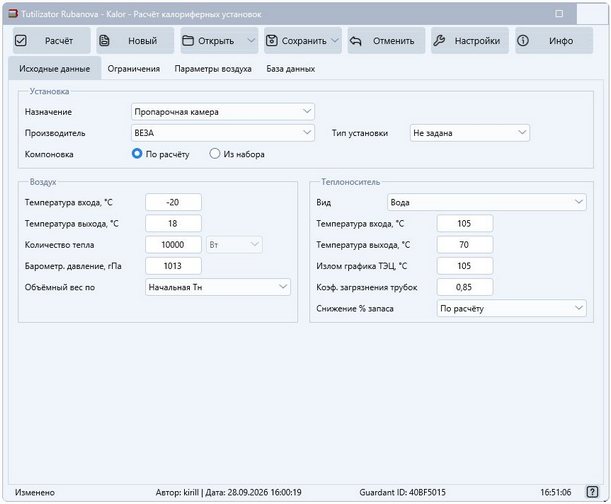
Task: Click coolant outlet temperature field 70
Action: 465,244
